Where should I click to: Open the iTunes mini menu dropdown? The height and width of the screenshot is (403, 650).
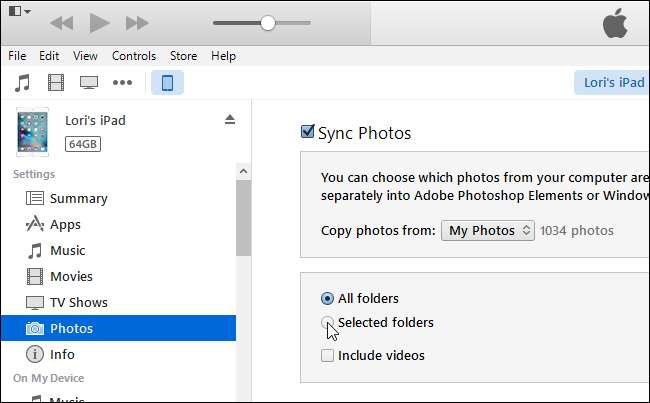click(20, 12)
